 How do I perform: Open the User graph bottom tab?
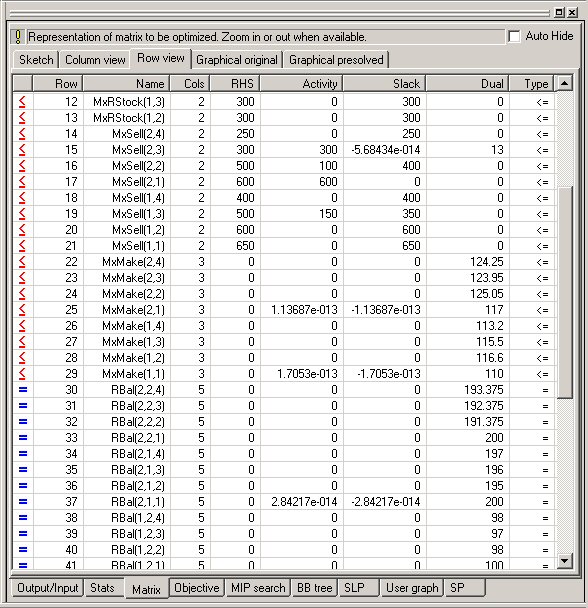pos(412,588)
